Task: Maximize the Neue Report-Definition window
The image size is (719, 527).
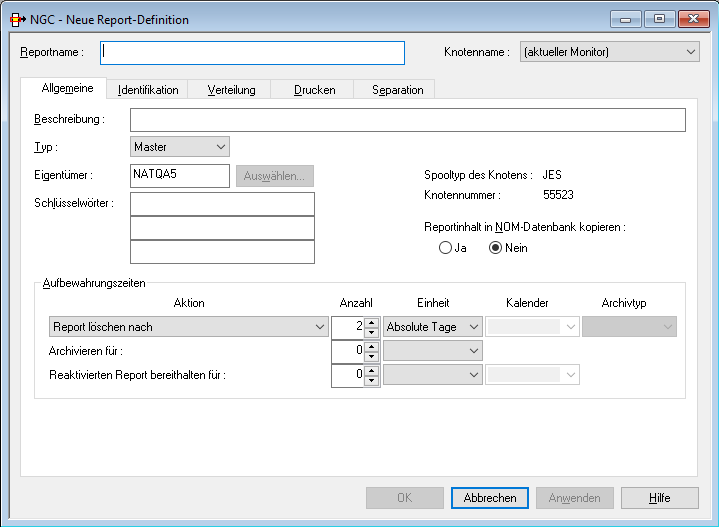Action: (x=659, y=19)
